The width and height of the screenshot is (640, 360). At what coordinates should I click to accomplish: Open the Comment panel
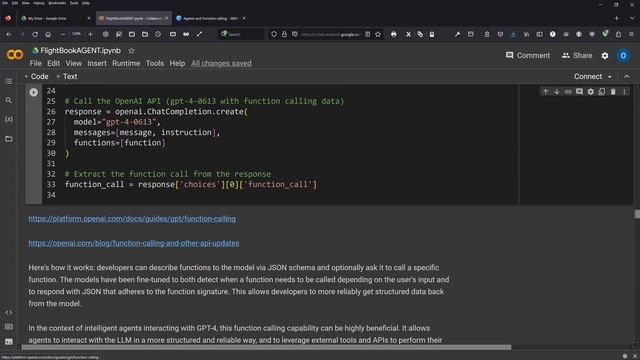click(x=528, y=56)
